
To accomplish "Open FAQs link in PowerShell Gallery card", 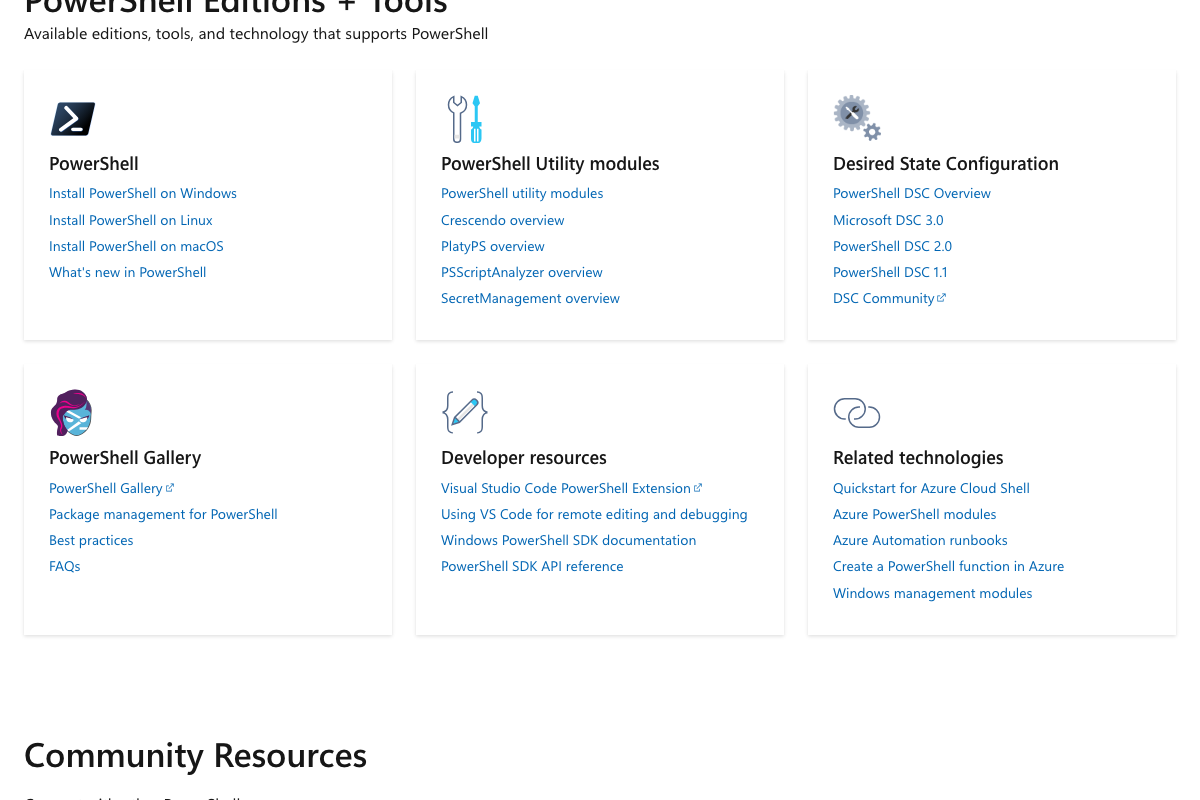I will 65,566.
